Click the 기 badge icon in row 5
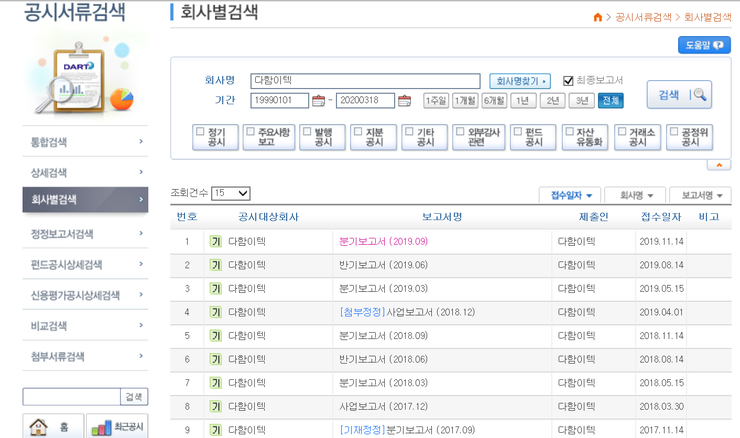740x438 pixels. point(216,336)
